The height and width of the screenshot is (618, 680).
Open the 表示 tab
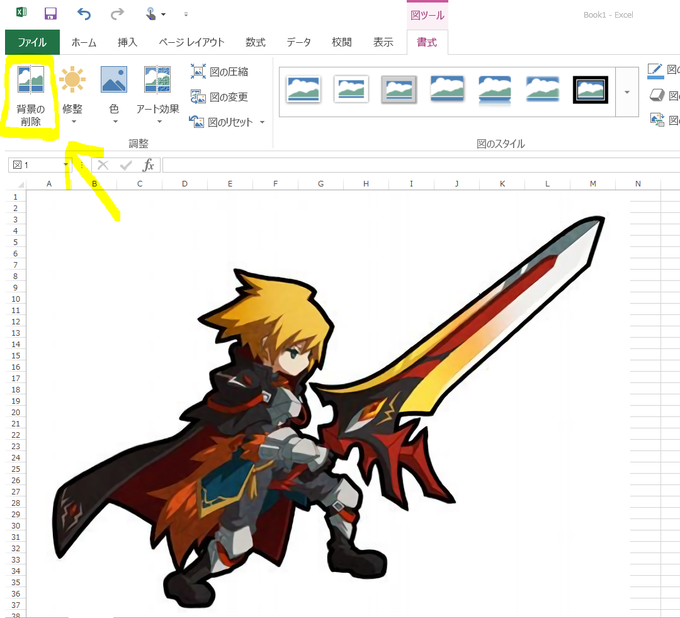[x=383, y=42]
